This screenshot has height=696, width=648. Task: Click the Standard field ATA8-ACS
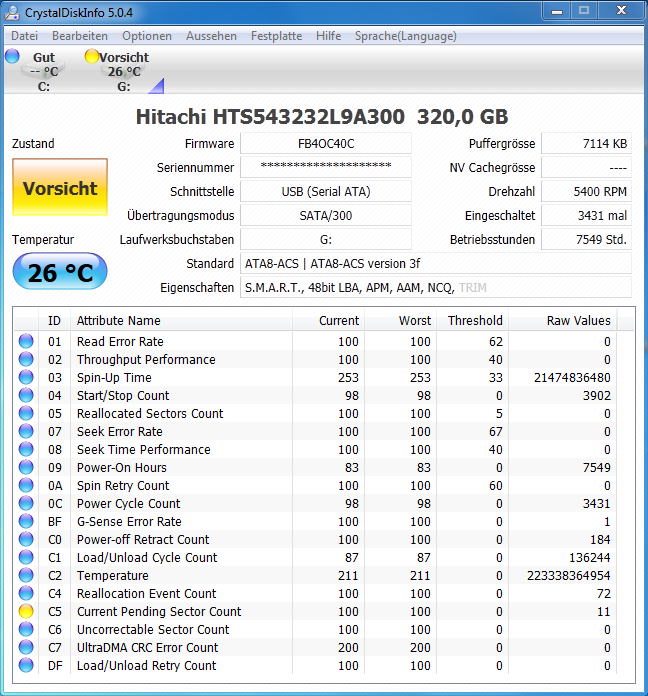436,263
